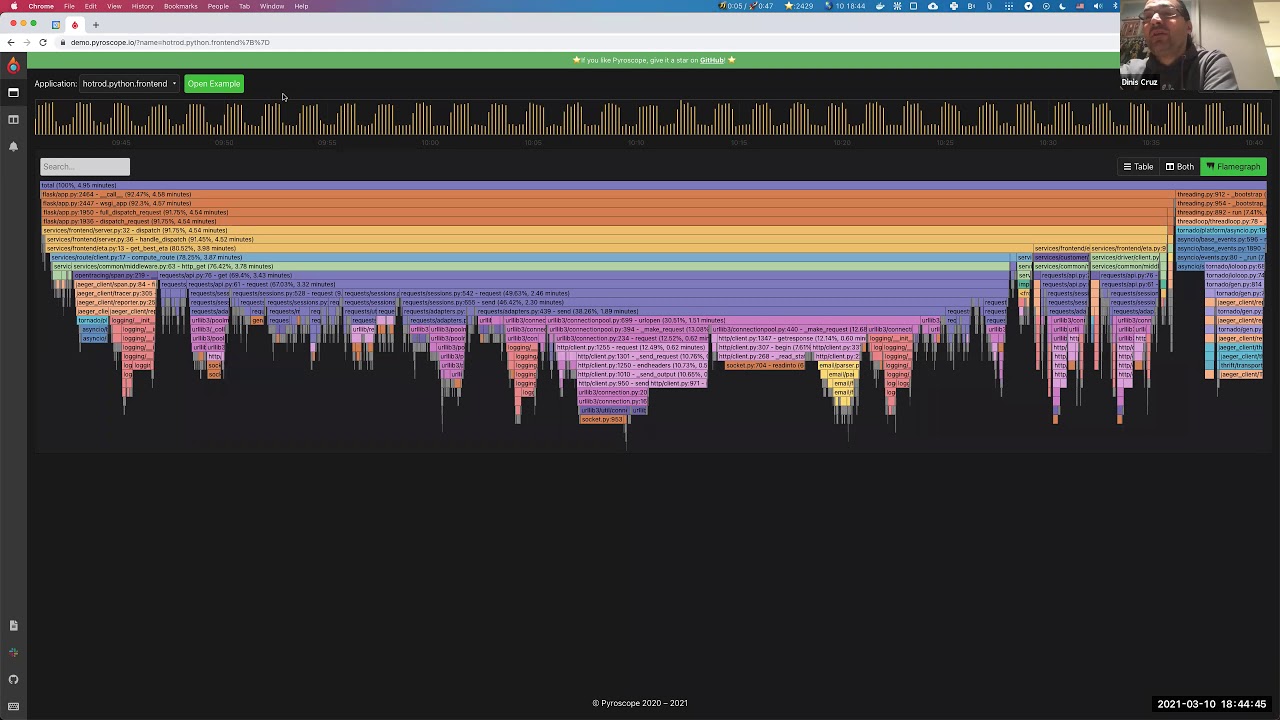Click server.py:36 handle_dispatch flame bar
The image size is (1280, 720).
pos(605,239)
